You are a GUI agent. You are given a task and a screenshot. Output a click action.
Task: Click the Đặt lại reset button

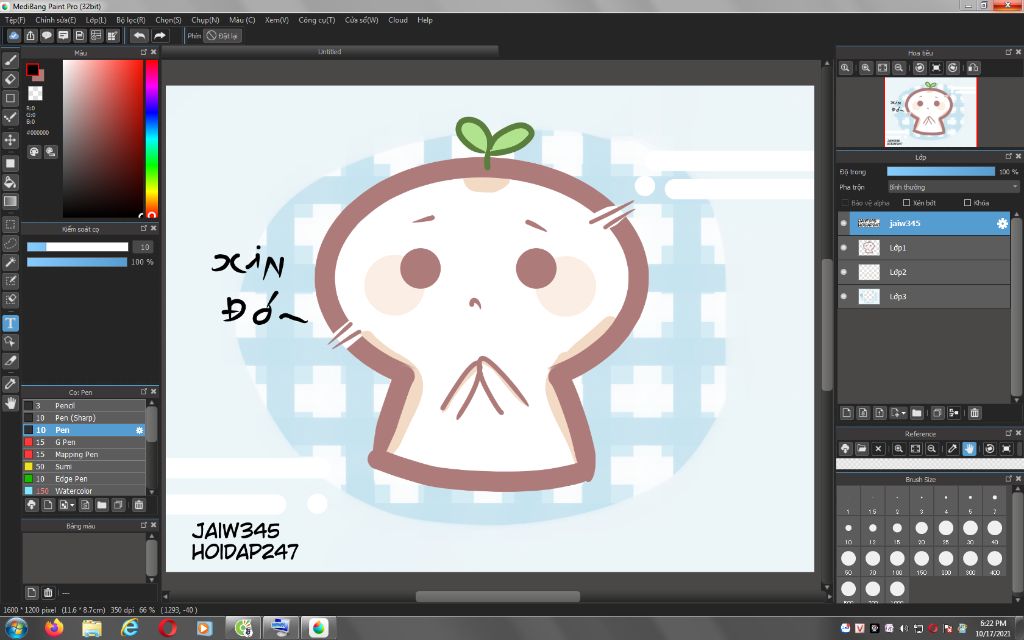point(223,36)
